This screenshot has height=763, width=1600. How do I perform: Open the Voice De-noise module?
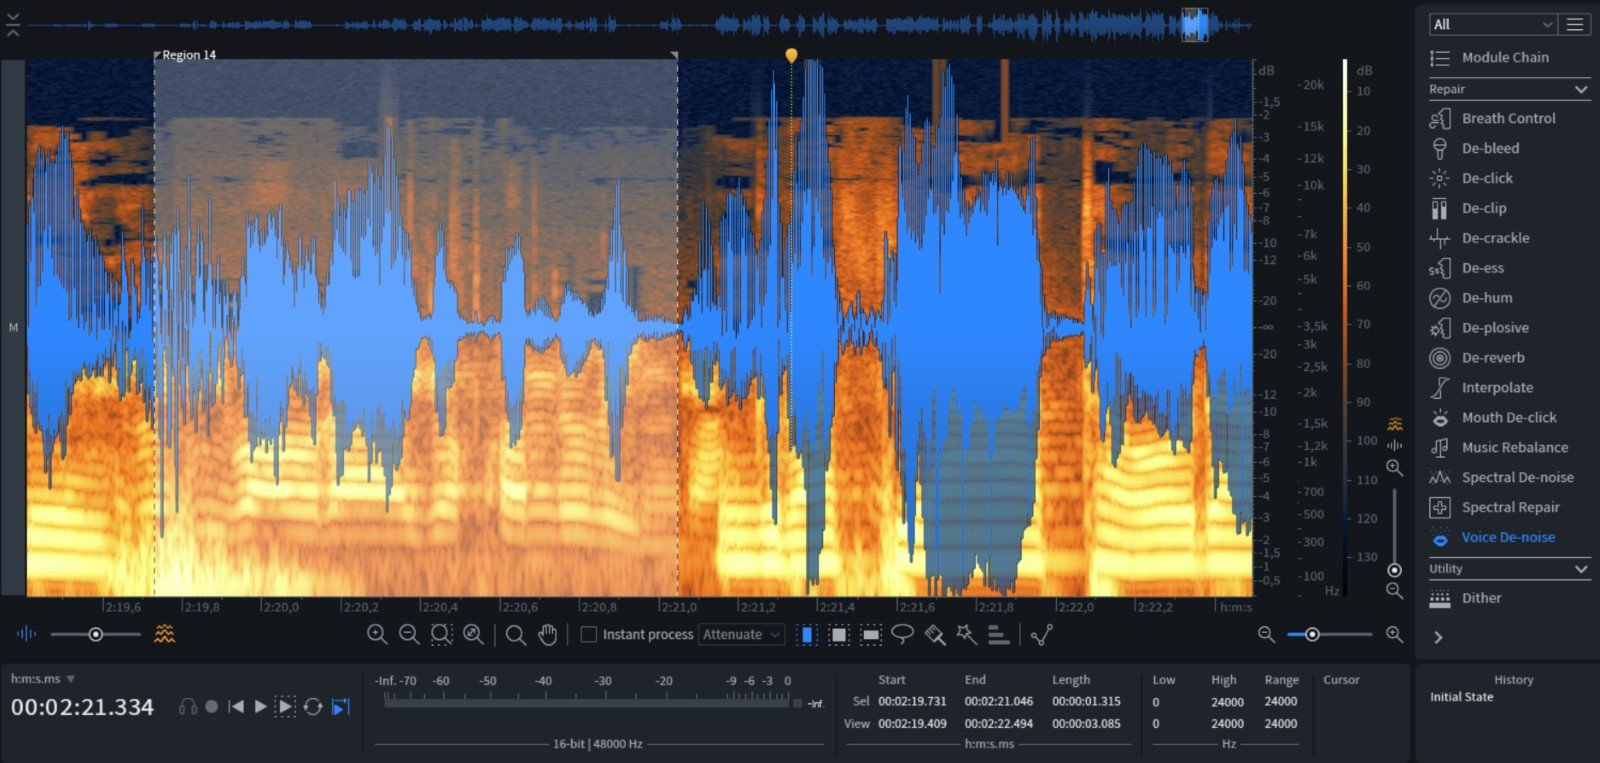(x=1507, y=538)
